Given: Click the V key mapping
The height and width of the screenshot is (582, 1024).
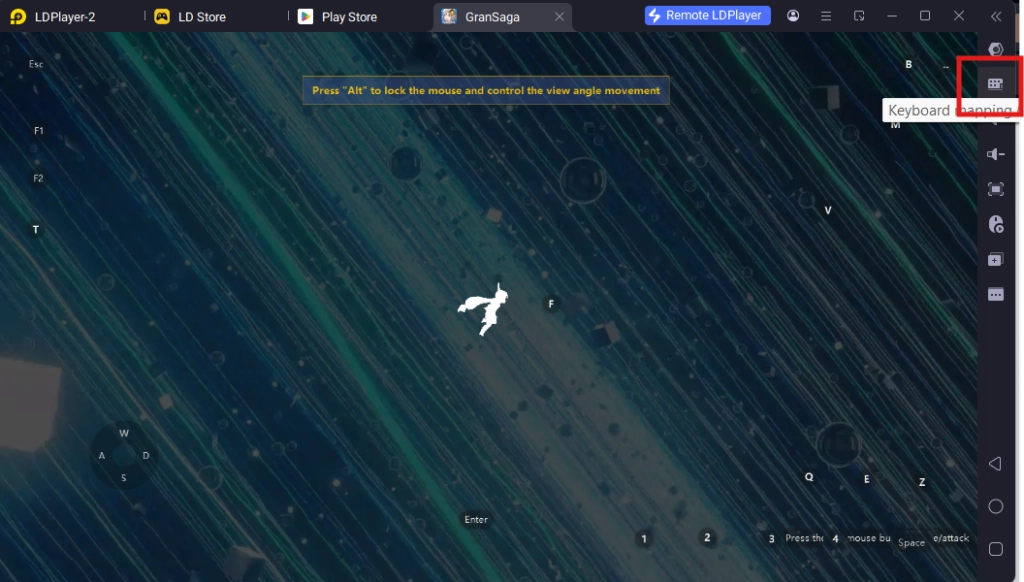Looking at the screenshot, I should pyautogui.click(x=827, y=210).
